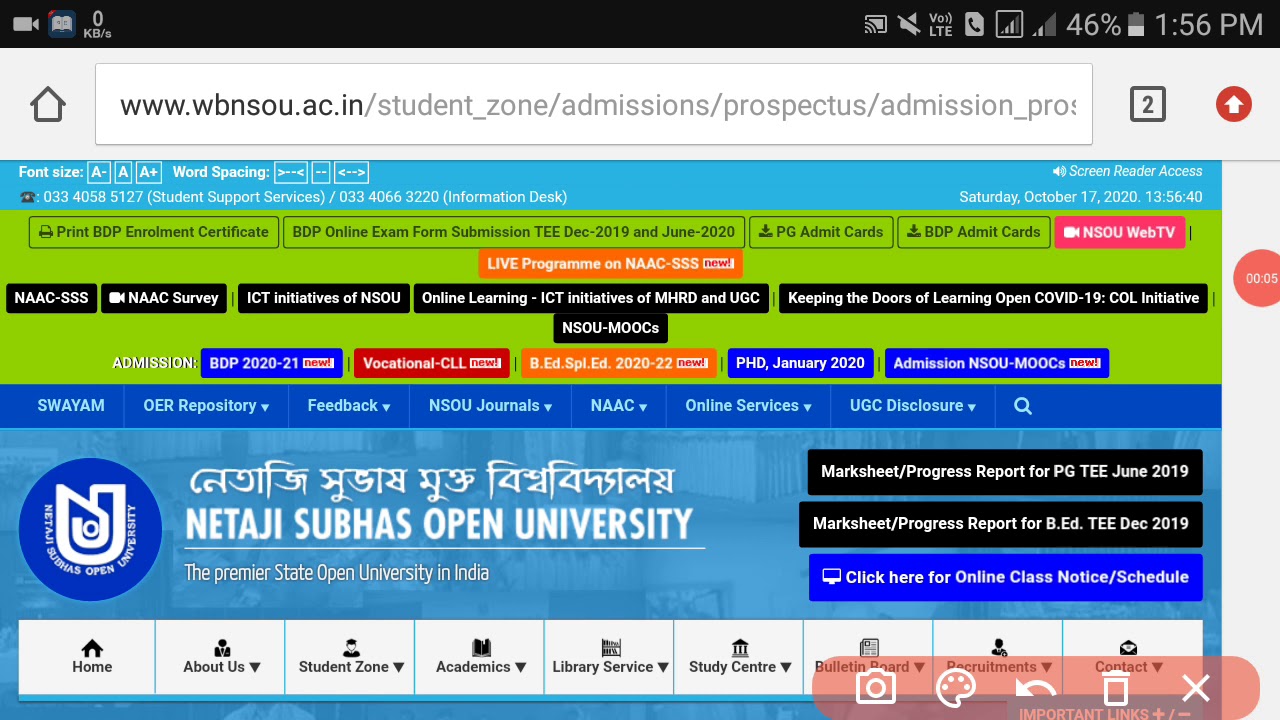Open the browser tabs counter showing 2

click(x=1148, y=104)
